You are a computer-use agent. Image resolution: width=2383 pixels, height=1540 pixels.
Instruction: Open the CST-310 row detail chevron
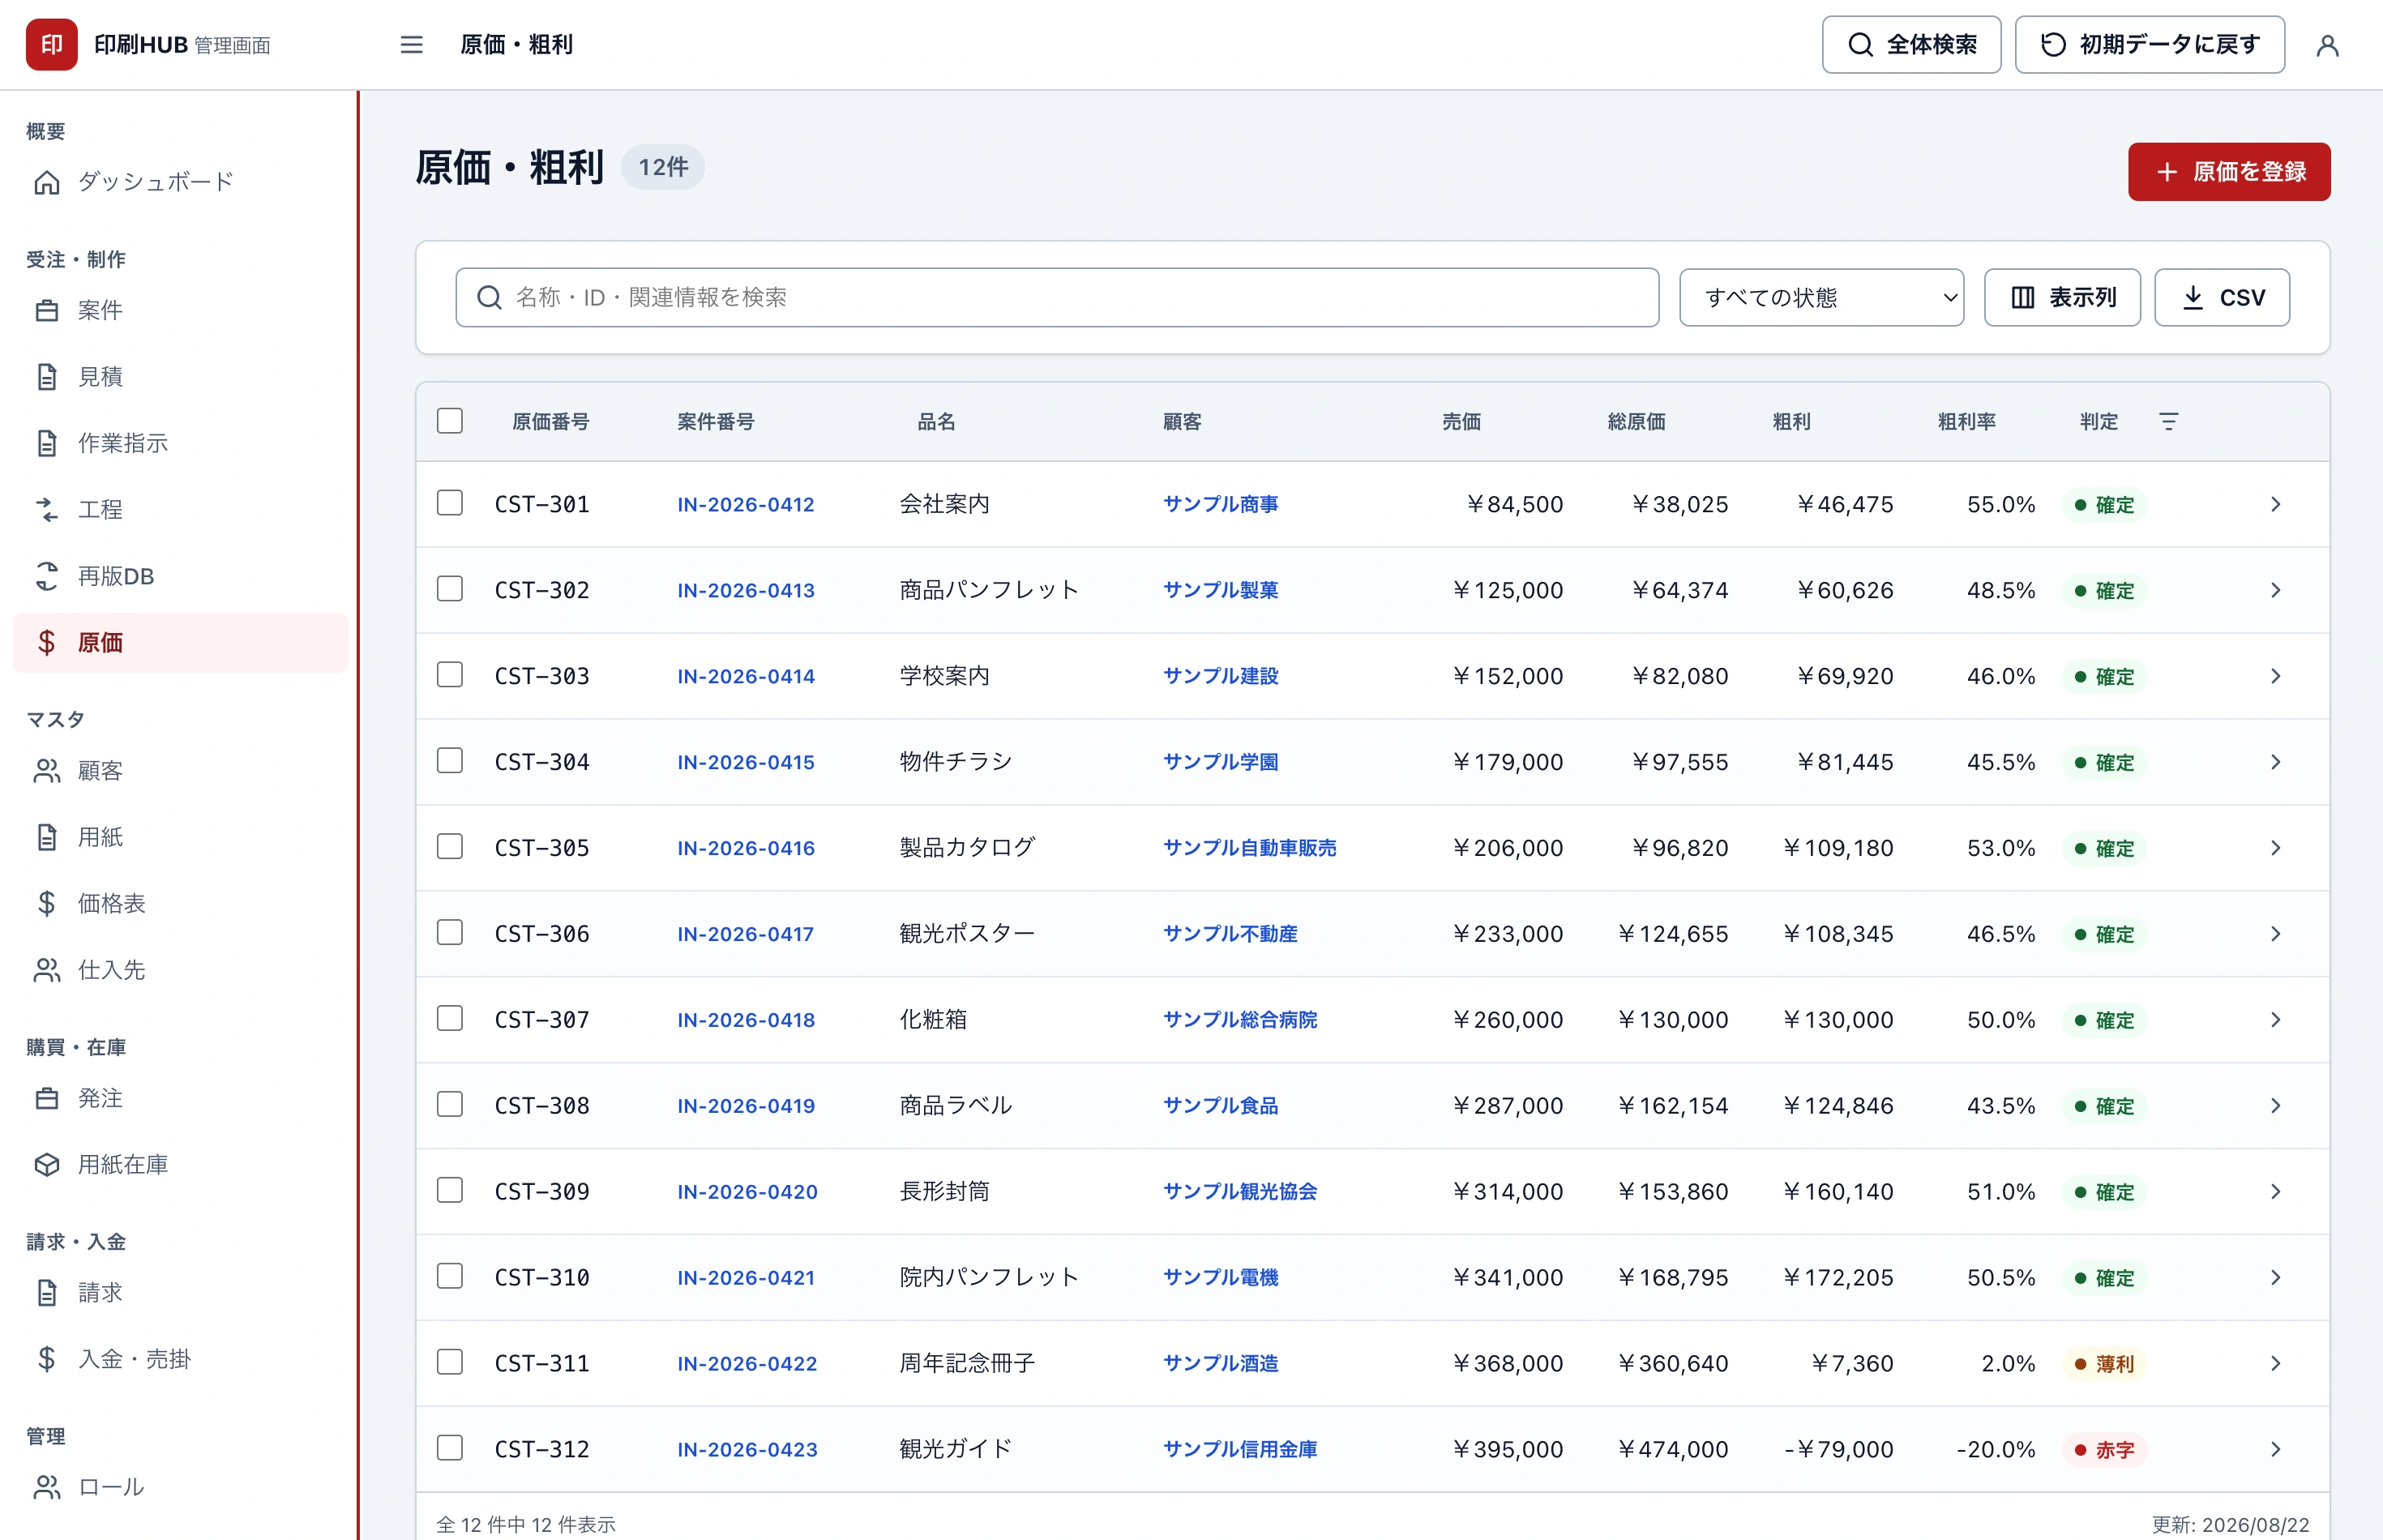(2275, 1279)
